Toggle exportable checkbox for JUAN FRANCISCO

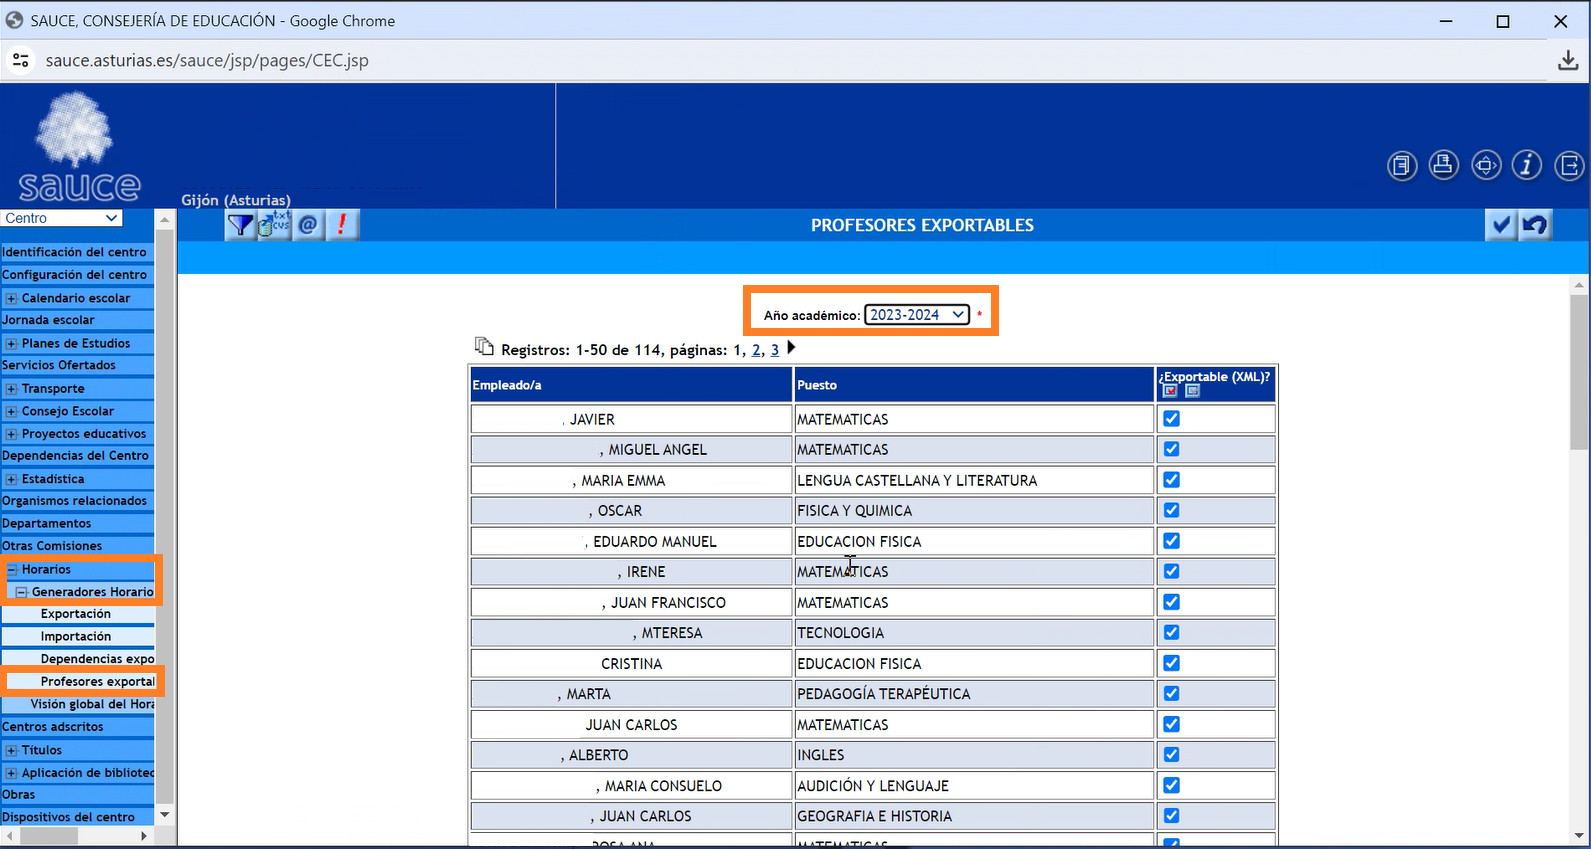[1171, 602]
